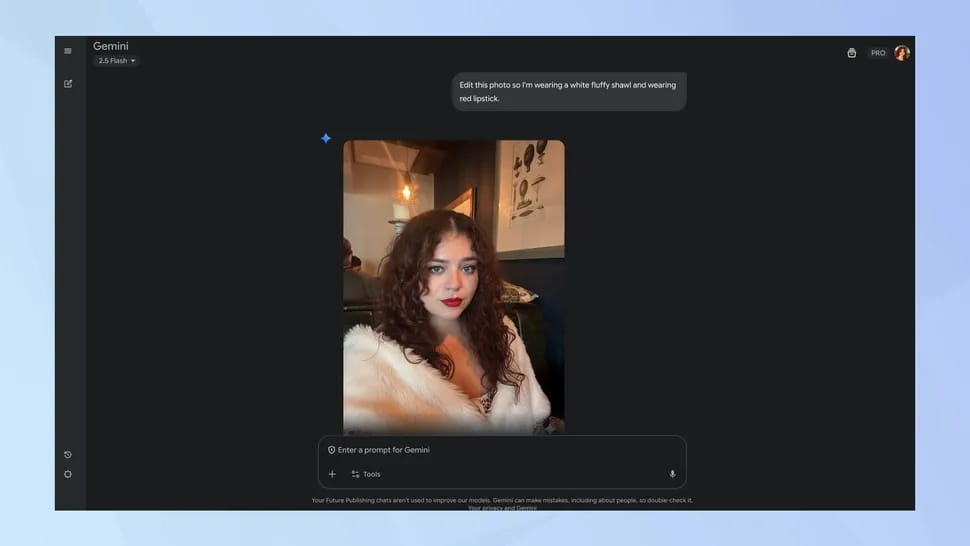Toggle the sidebar hamburger menu
This screenshot has width=970, height=546.
[x=68, y=51]
